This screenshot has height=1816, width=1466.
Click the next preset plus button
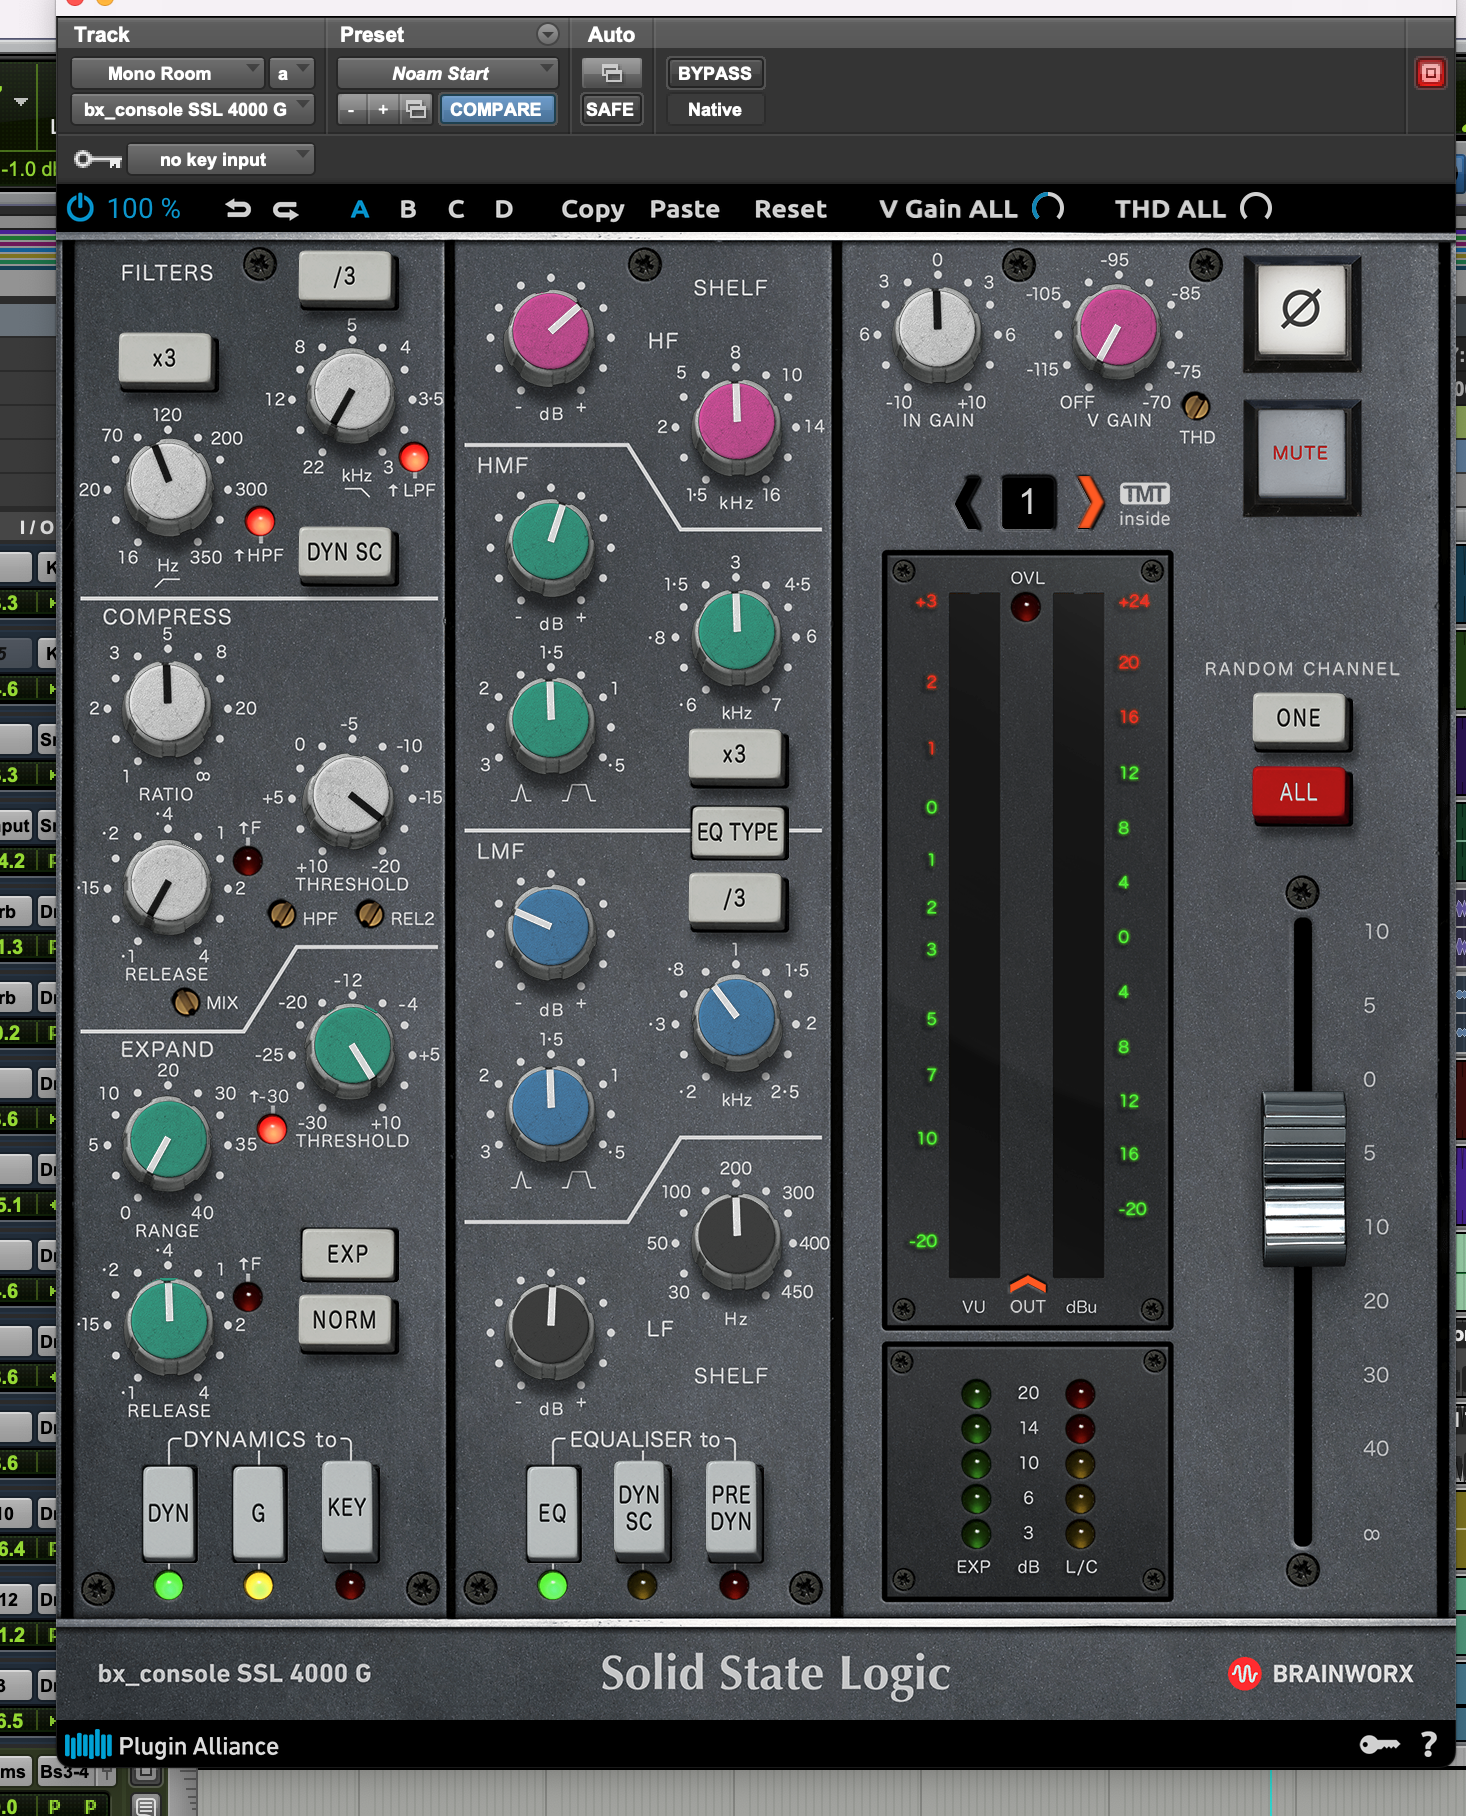[383, 109]
